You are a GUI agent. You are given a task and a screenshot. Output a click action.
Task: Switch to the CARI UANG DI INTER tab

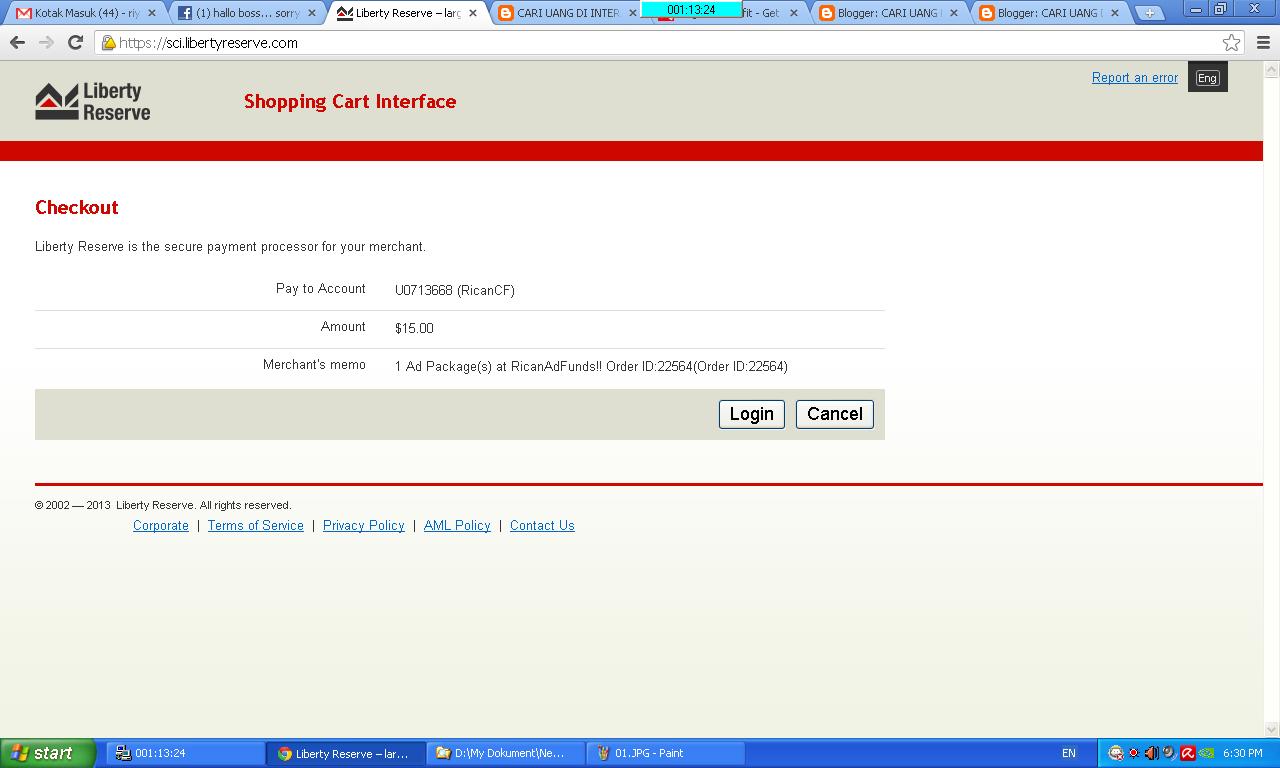click(x=568, y=13)
